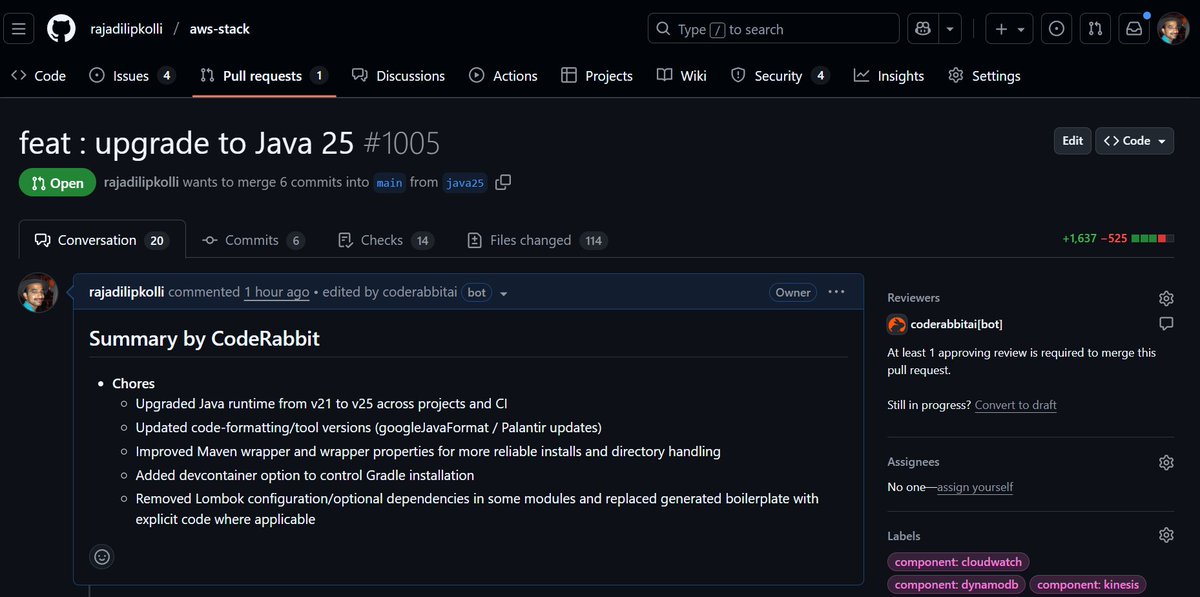Viewport: 1200px width, 597px height.
Task: Open the Projects tab
Action: coord(597,76)
